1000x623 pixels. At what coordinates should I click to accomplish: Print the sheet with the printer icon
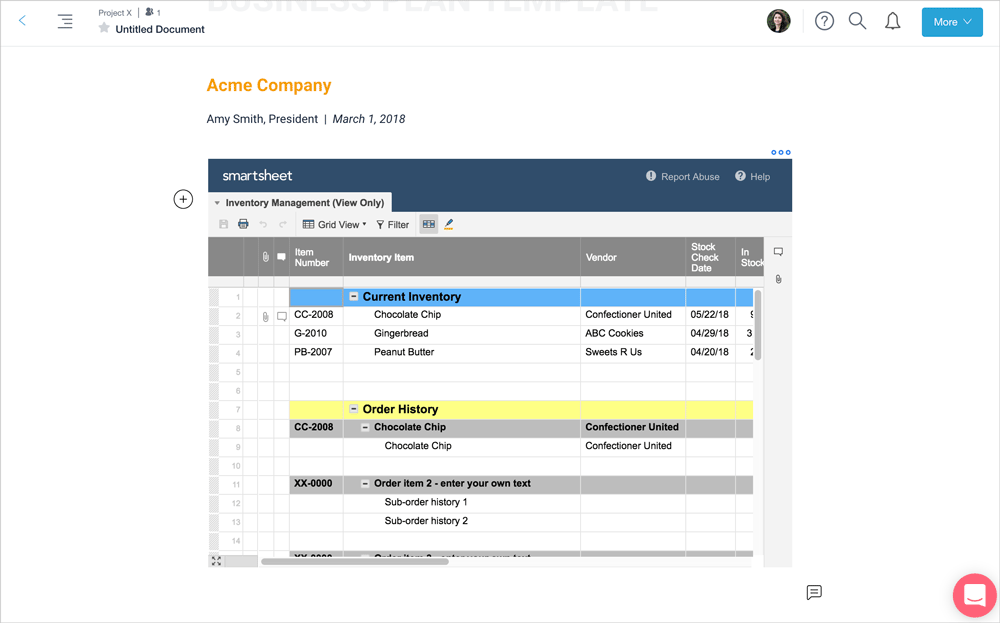pyautogui.click(x=243, y=224)
